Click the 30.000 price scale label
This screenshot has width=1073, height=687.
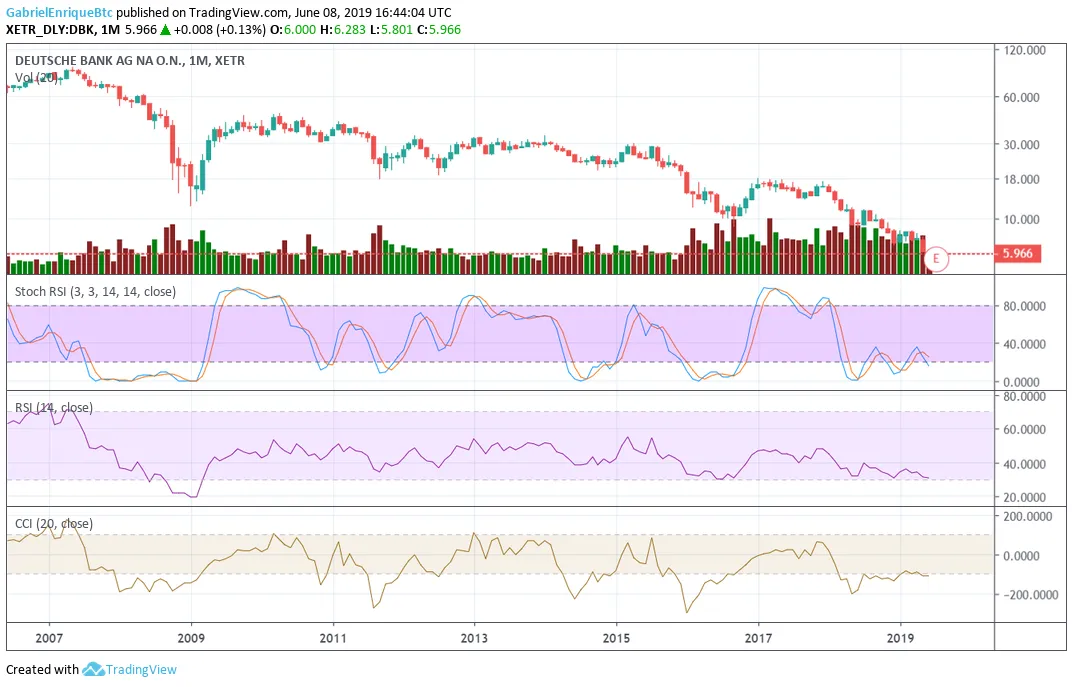(1022, 144)
